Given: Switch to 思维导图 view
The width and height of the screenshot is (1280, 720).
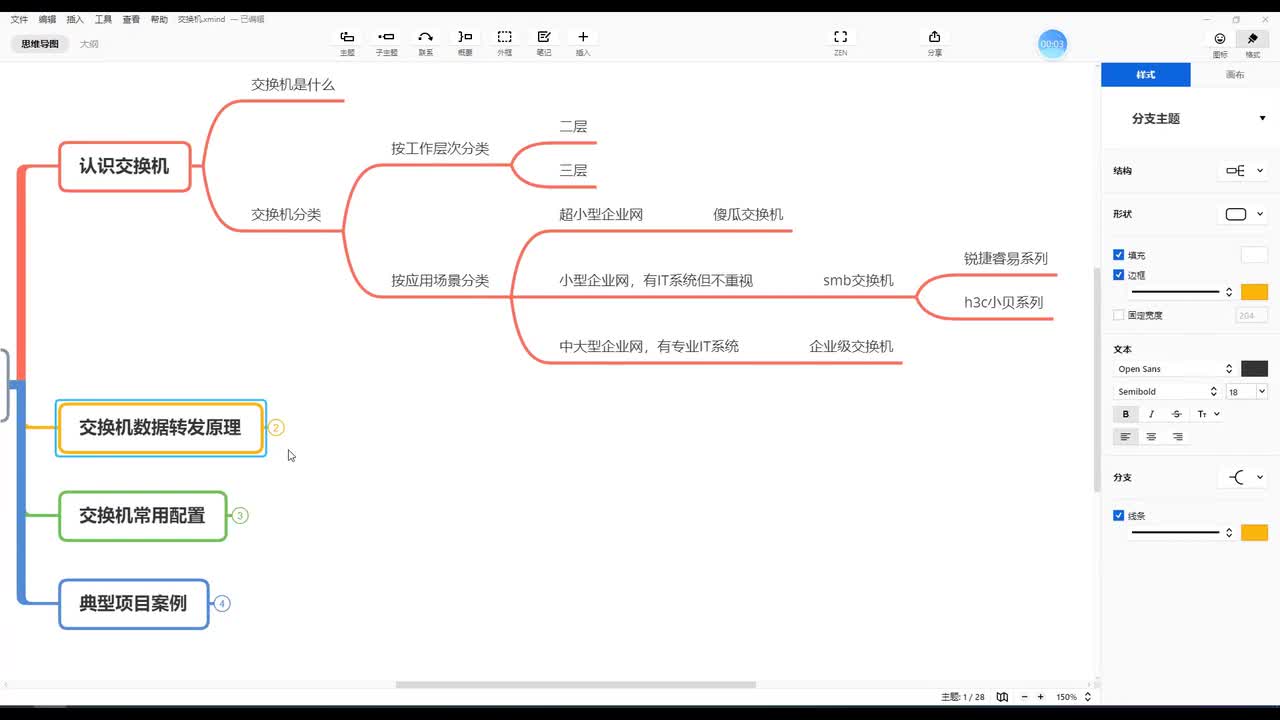Looking at the screenshot, I should (40, 44).
